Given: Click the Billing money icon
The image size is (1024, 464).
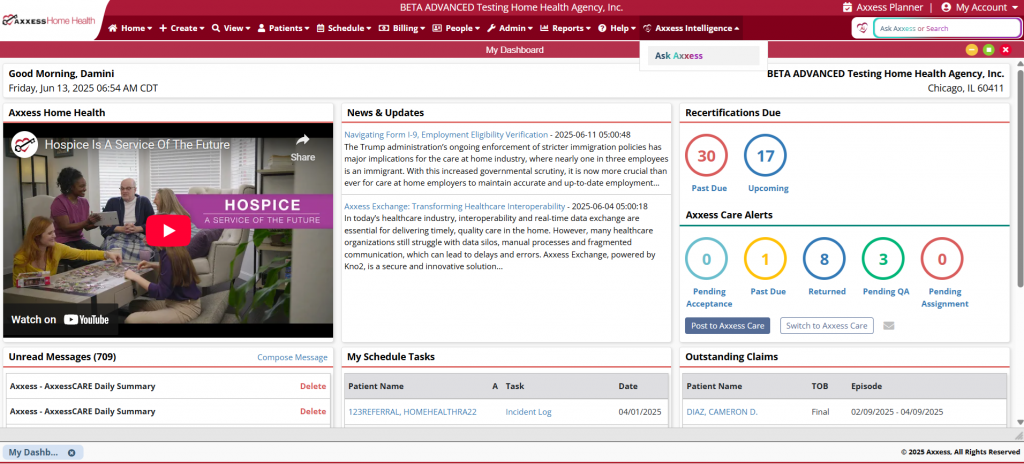Looking at the screenshot, I should click(x=384, y=28).
